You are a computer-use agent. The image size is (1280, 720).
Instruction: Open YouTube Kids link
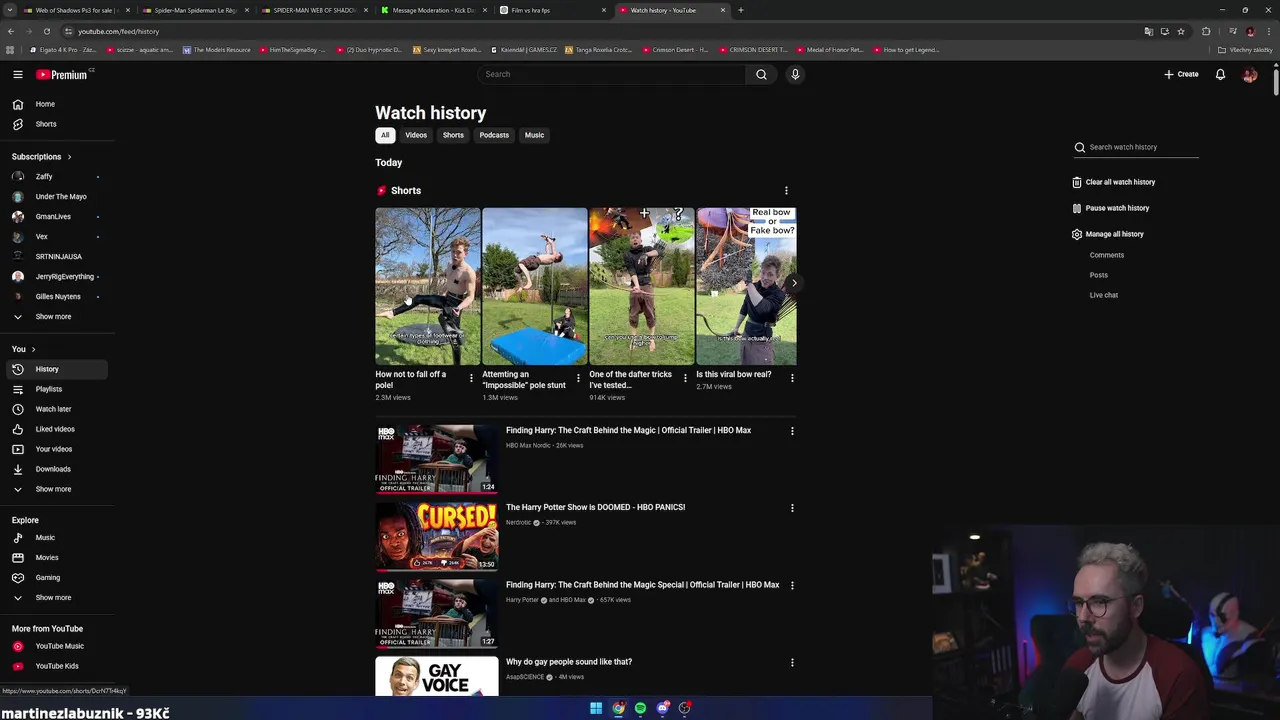tap(55, 666)
